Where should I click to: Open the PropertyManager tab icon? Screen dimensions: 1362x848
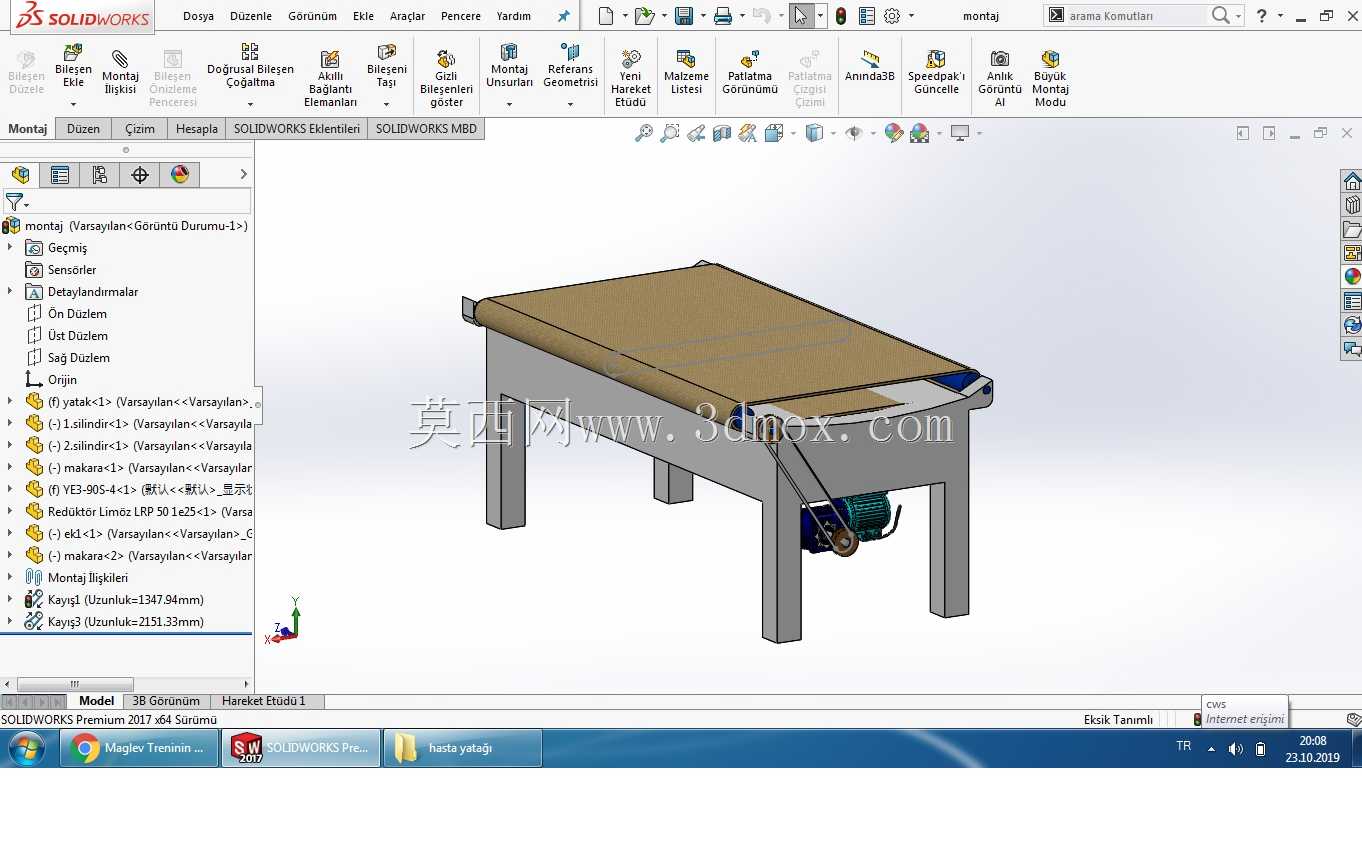pyautogui.click(x=60, y=175)
